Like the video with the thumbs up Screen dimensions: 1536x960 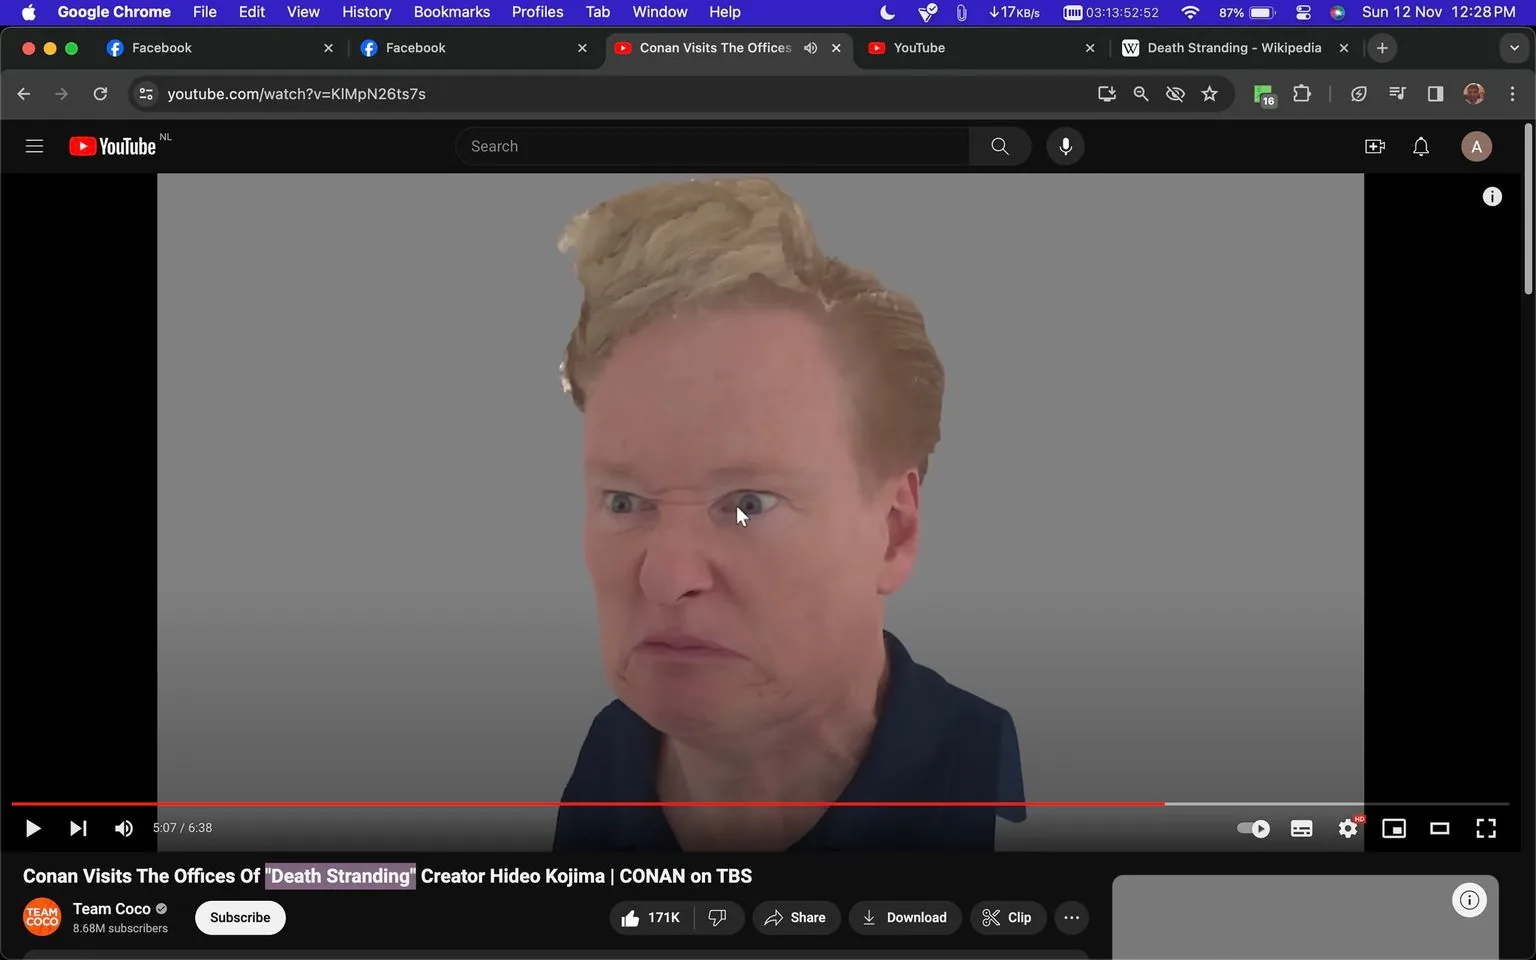[x=649, y=917]
